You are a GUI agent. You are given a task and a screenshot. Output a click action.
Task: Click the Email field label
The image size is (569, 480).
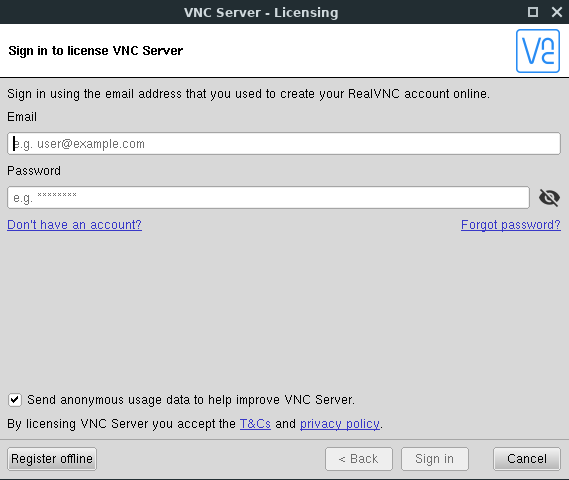[x=22, y=117]
